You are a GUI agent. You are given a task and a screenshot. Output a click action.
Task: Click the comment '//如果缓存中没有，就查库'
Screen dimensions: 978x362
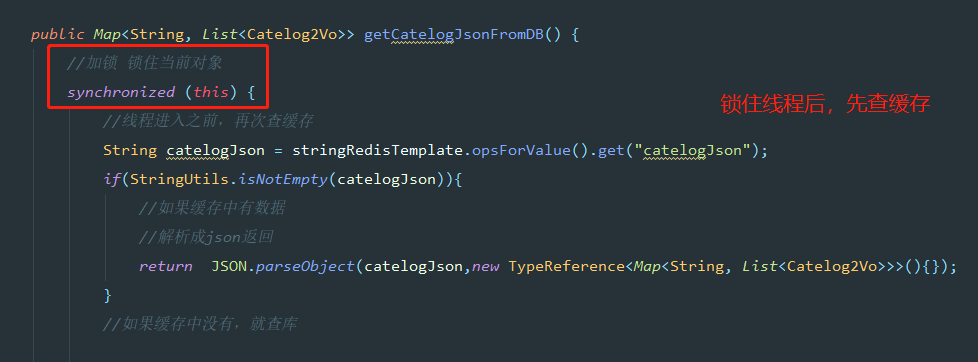click(200, 324)
